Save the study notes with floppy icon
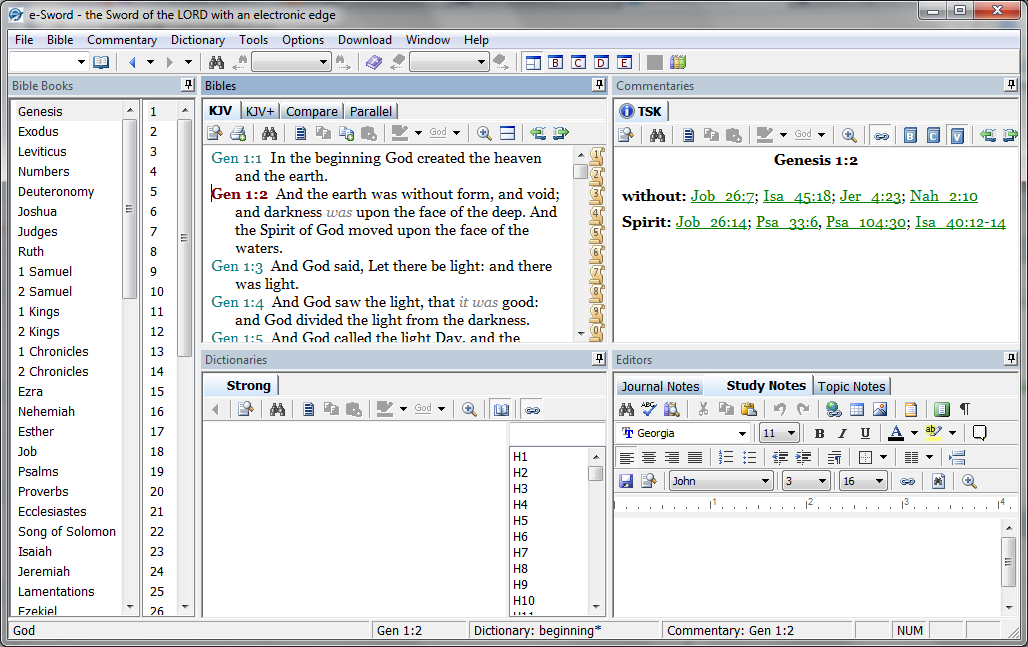Image resolution: width=1028 pixels, height=647 pixels. pyautogui.click(x=626, y=481)
